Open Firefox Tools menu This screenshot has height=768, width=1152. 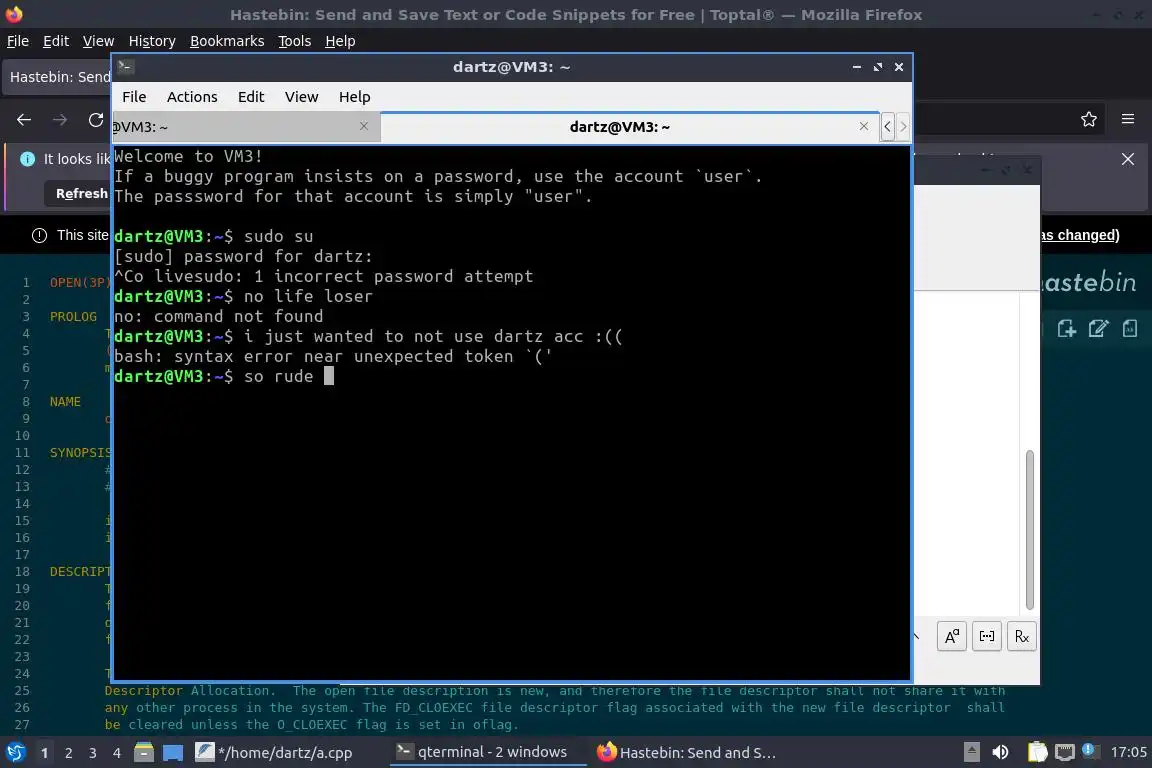click(295, 41)
